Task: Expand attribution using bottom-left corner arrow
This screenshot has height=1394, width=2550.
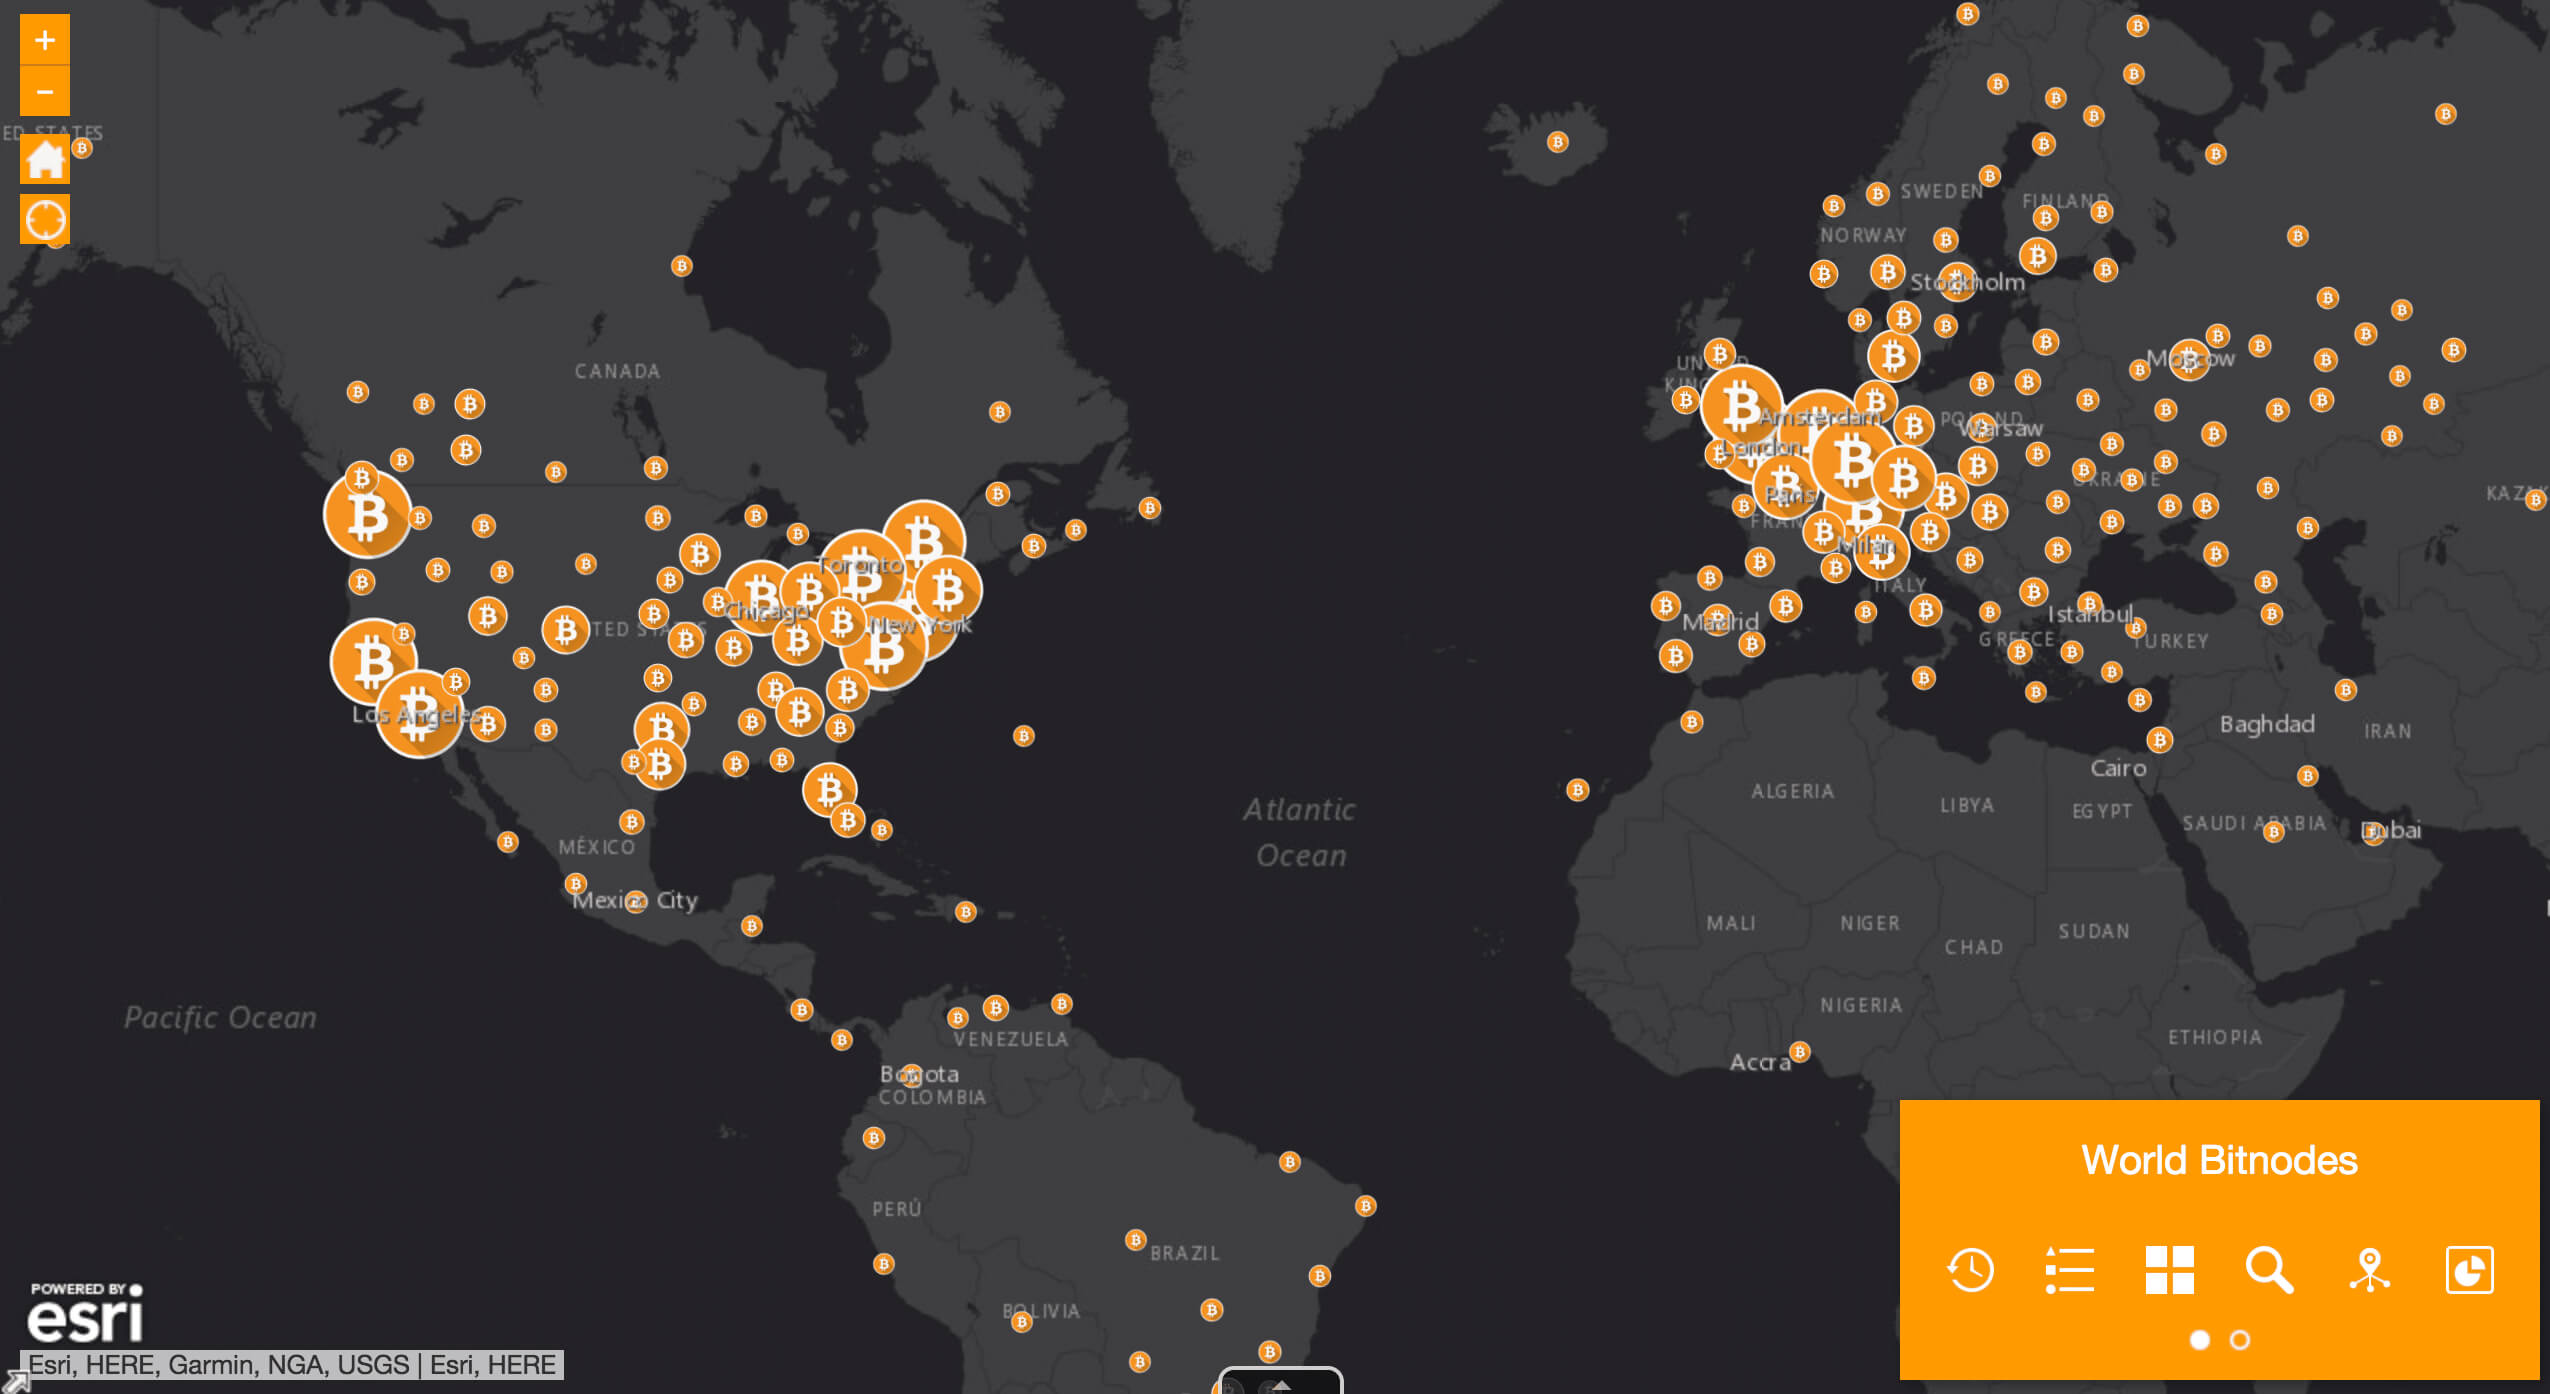Action: (x=14, y=1381)
